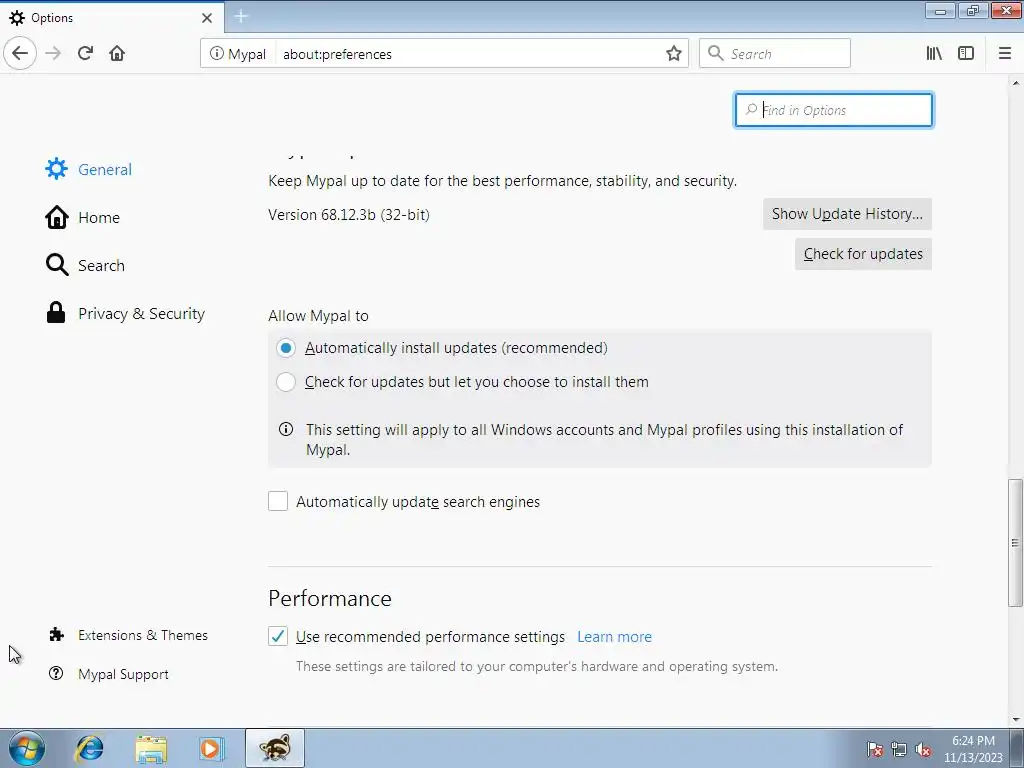Click the Search magnifier sidebar icon

tap(57, 265)
